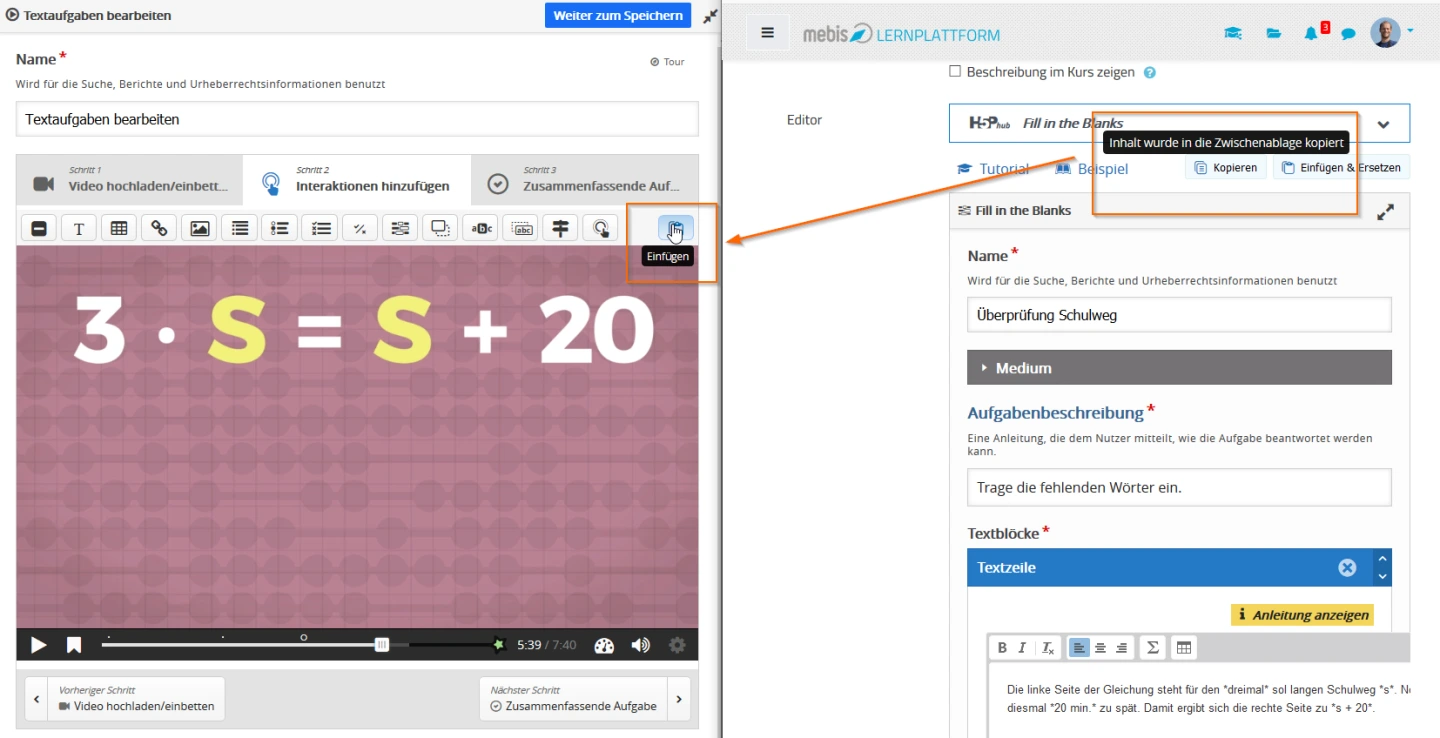Center-align text in Textzeile editor
This screenshot has height=738, width=1440.
click(1100, 648)
